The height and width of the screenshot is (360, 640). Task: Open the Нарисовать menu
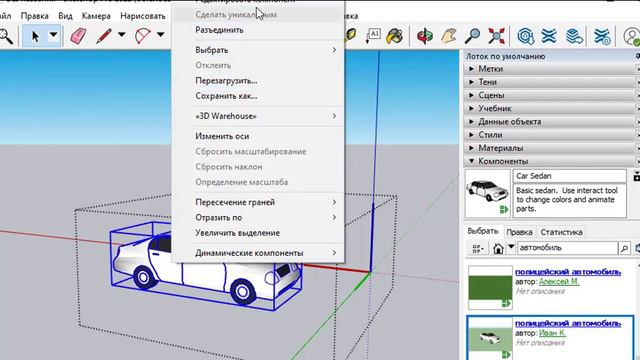[x=143, y=16]
